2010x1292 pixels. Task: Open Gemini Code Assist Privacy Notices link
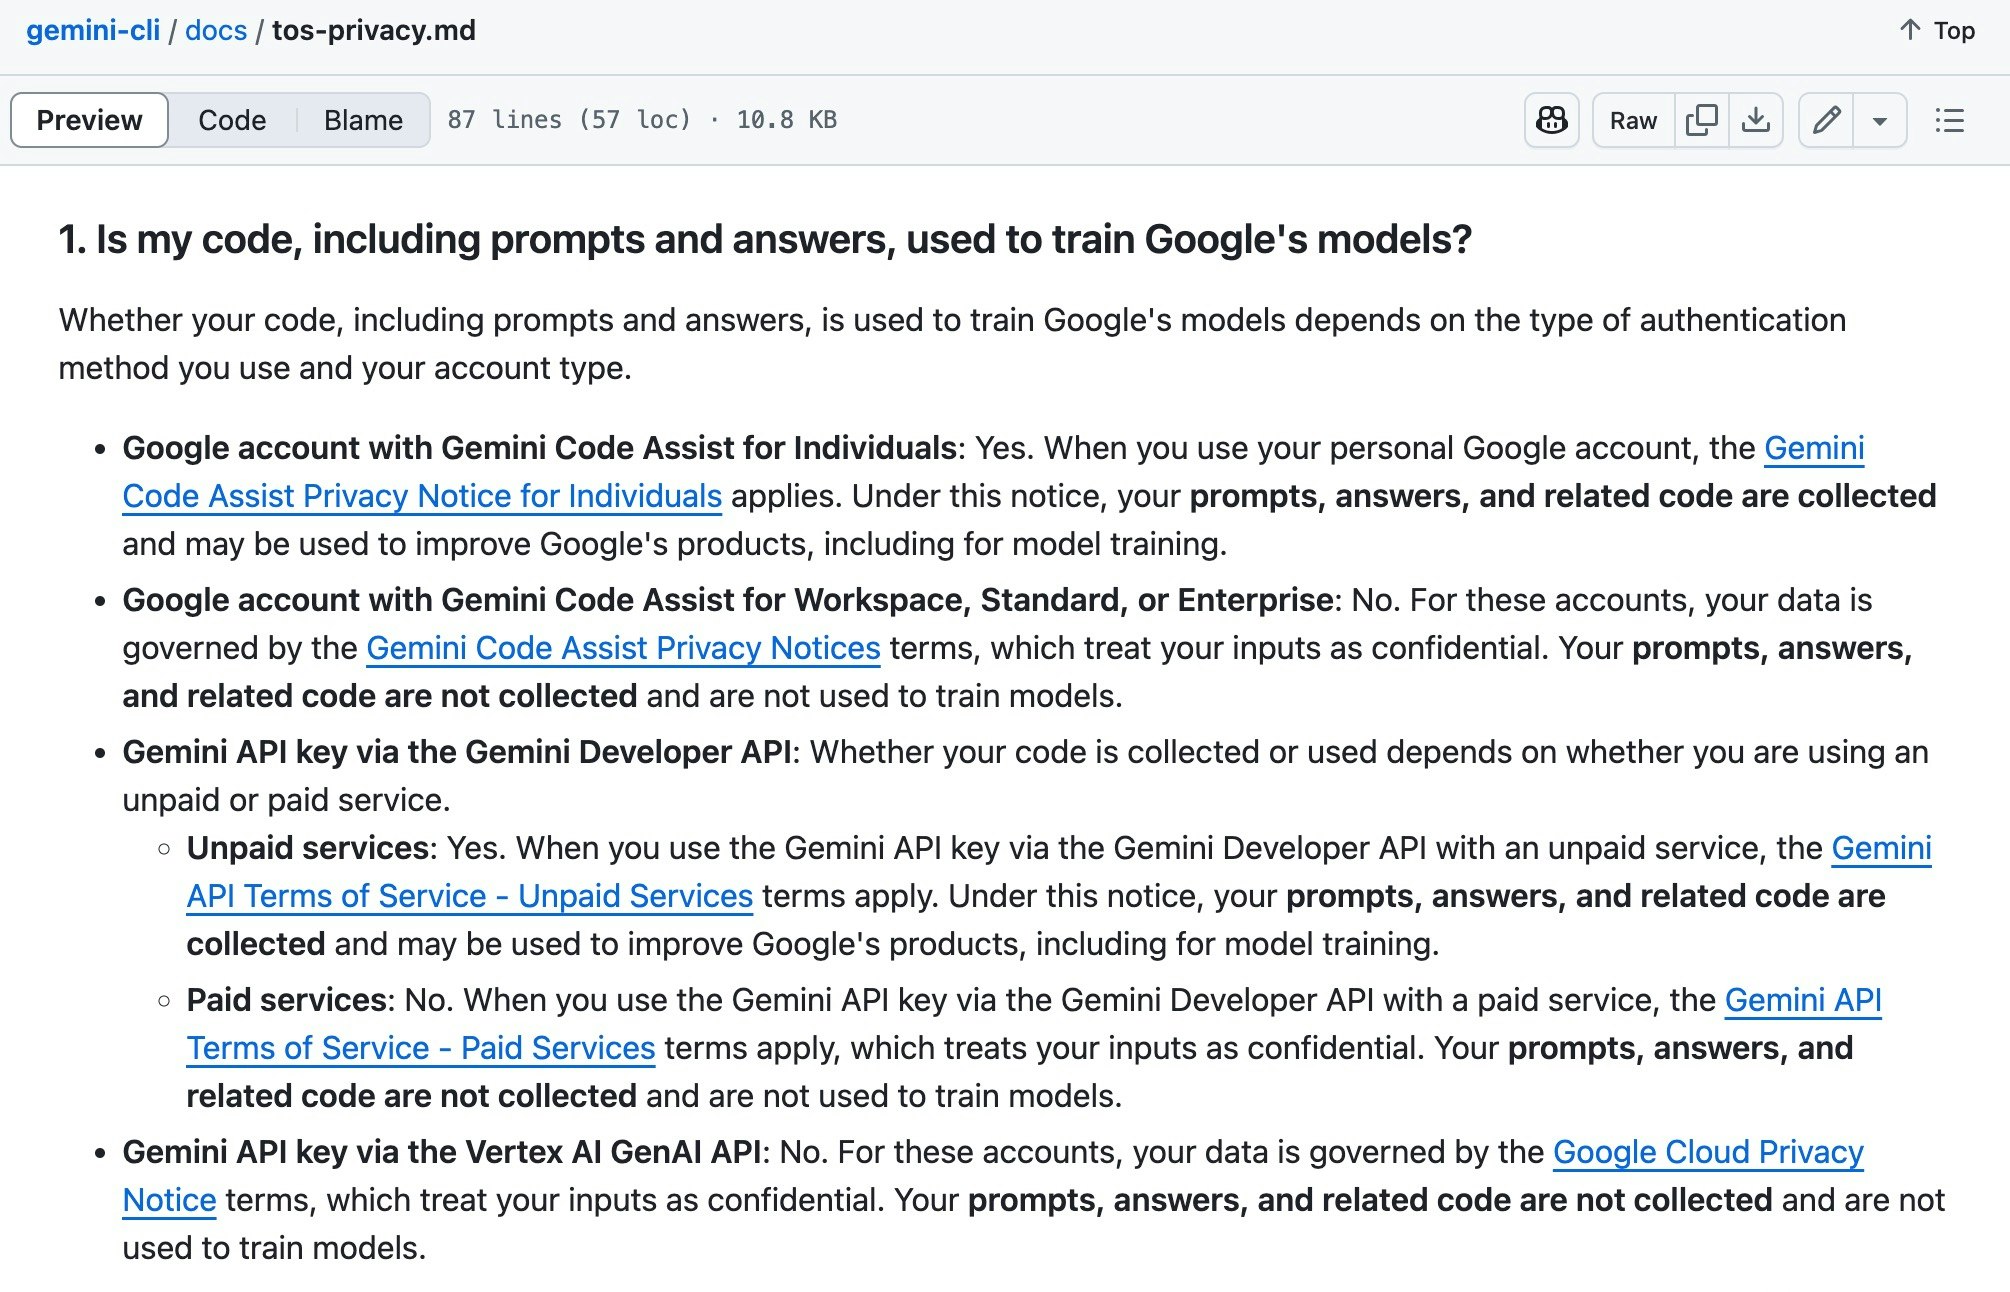pyautogui.click(x=623, y=648)
